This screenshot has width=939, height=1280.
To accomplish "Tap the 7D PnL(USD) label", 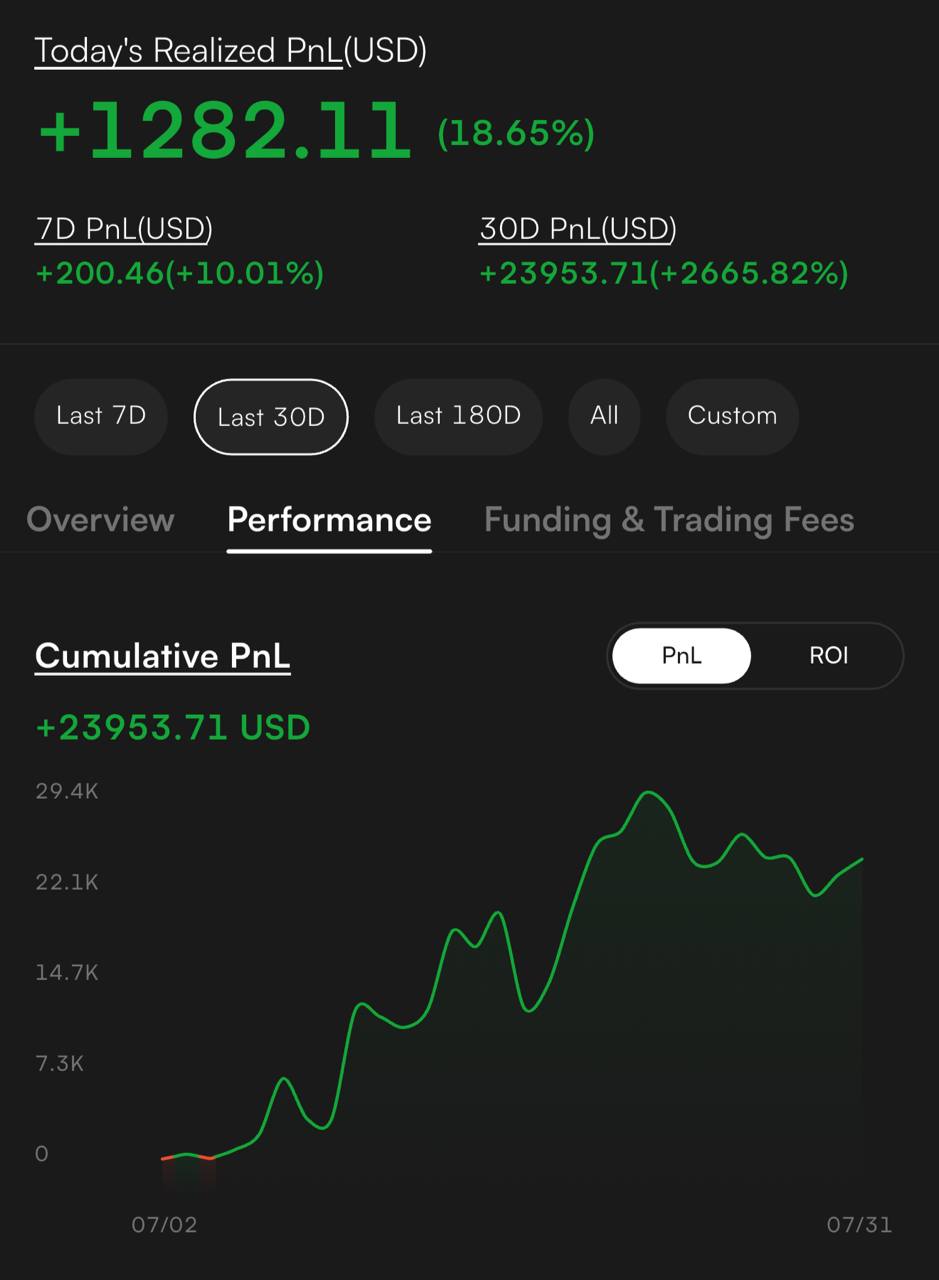I will [124, 229].
